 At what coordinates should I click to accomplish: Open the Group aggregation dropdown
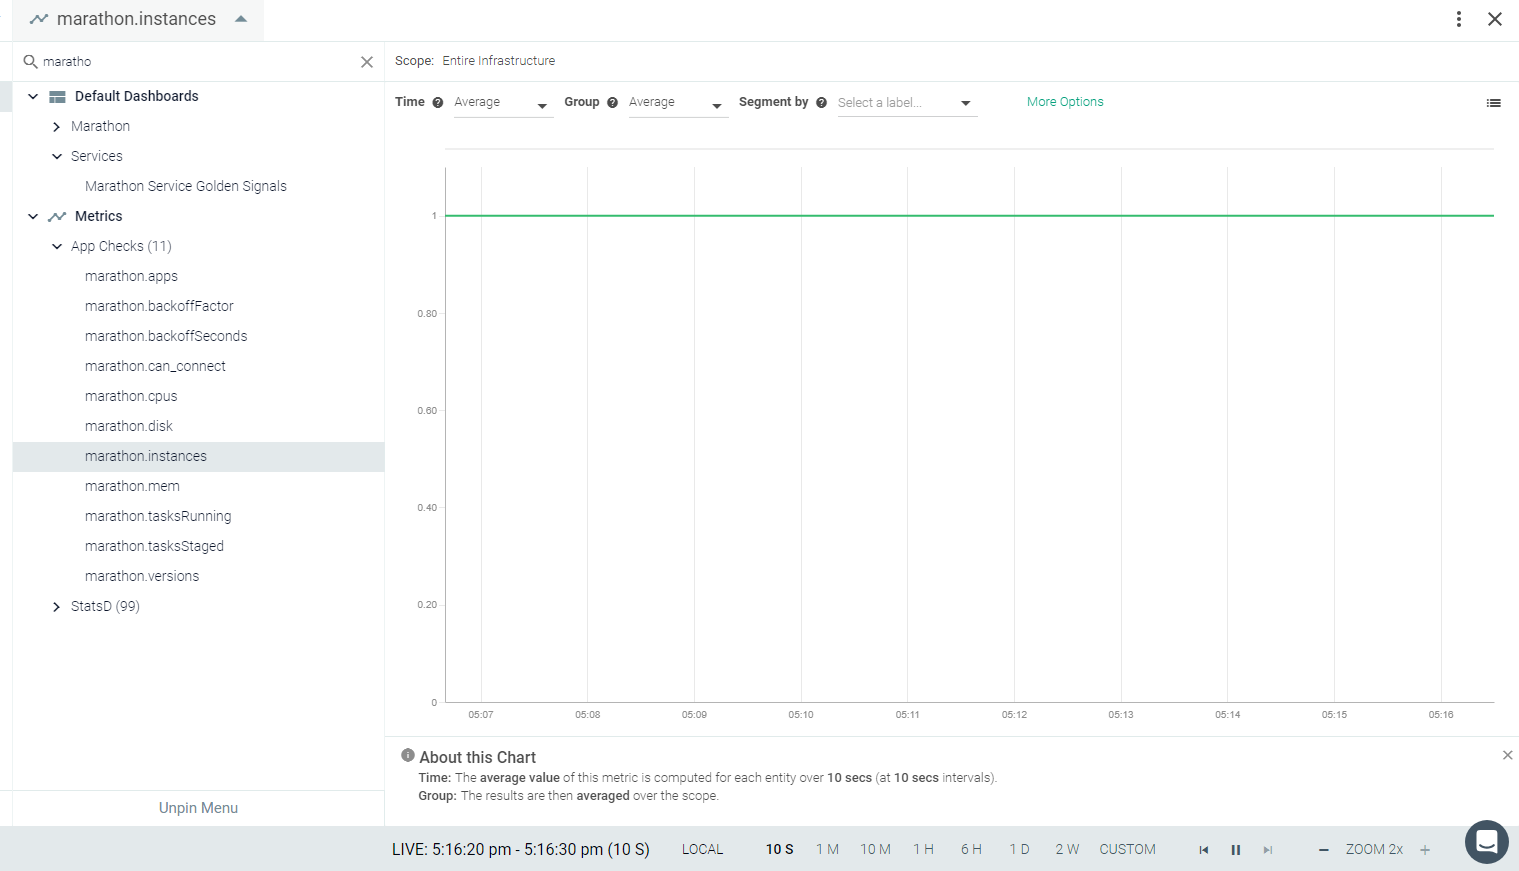678,103
